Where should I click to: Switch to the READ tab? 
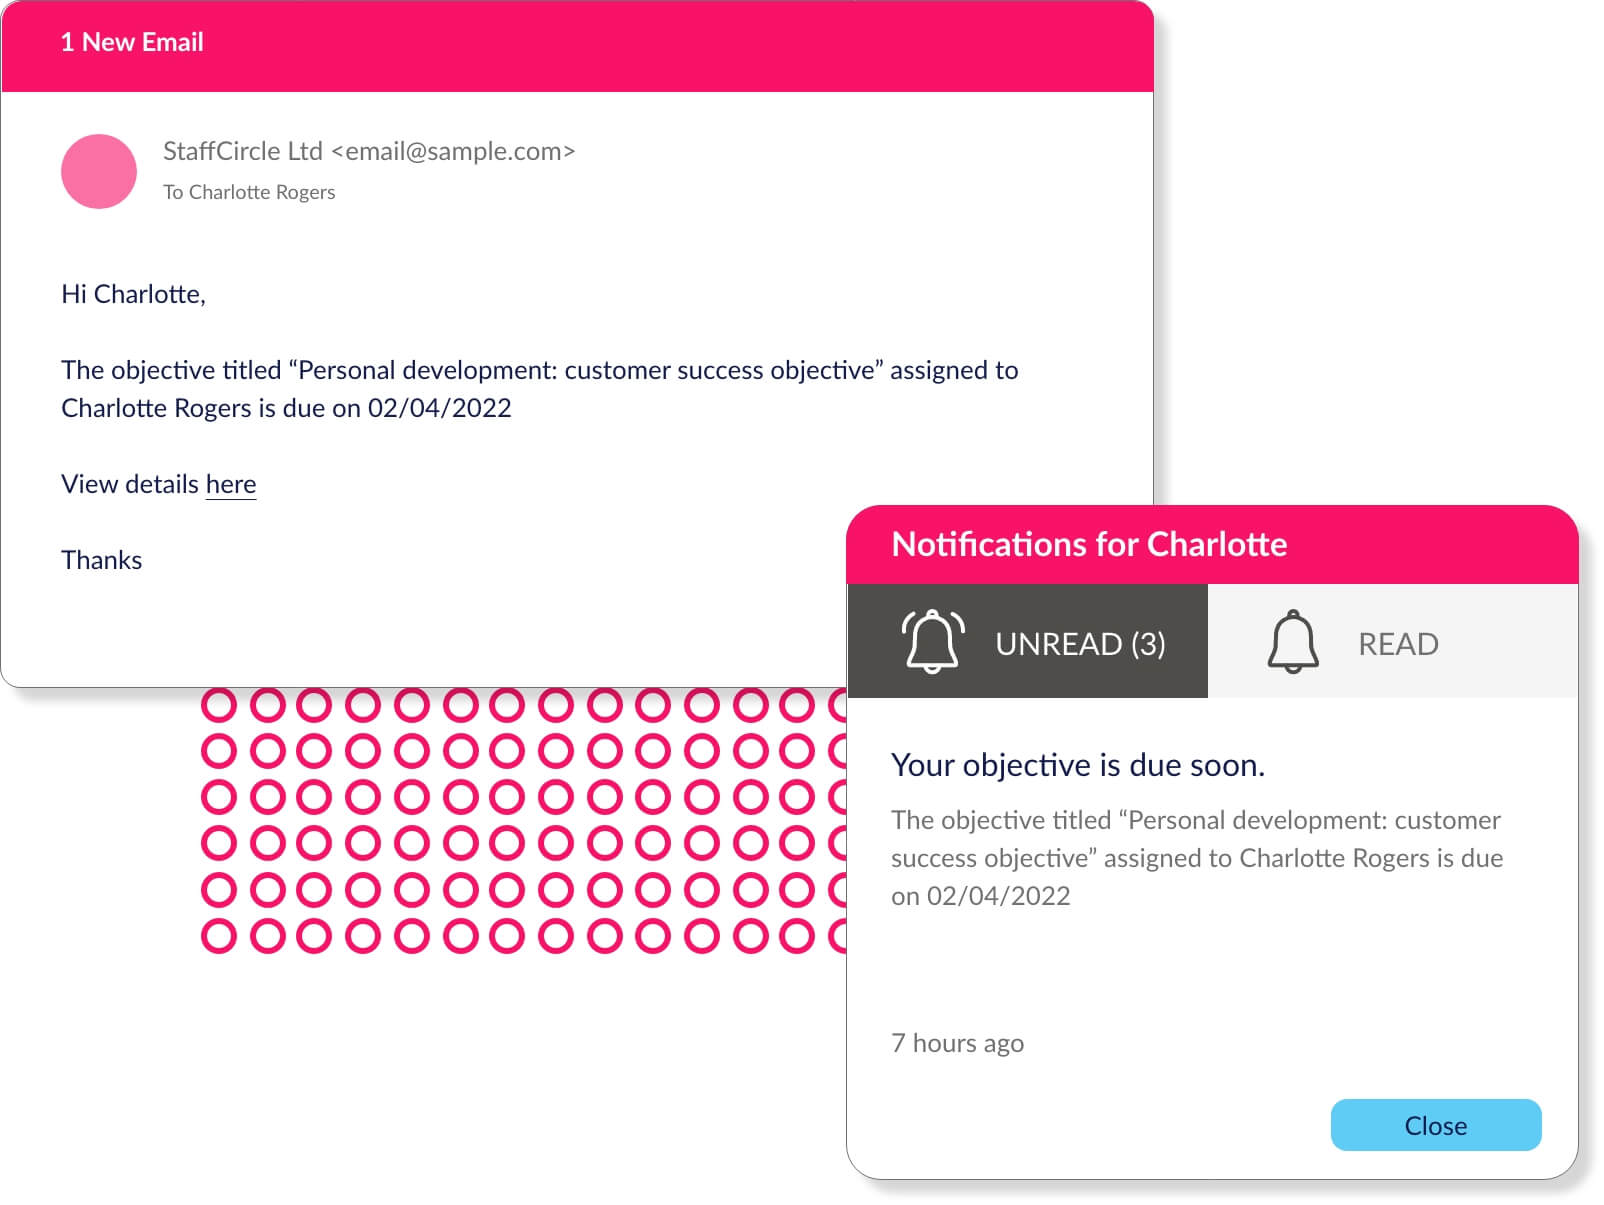tap(1393, 641)
